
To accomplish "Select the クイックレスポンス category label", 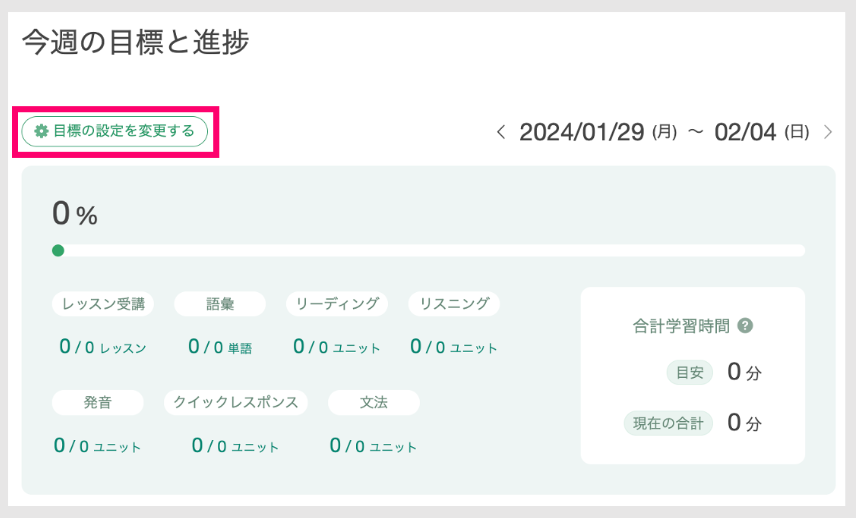I will 236,402.
